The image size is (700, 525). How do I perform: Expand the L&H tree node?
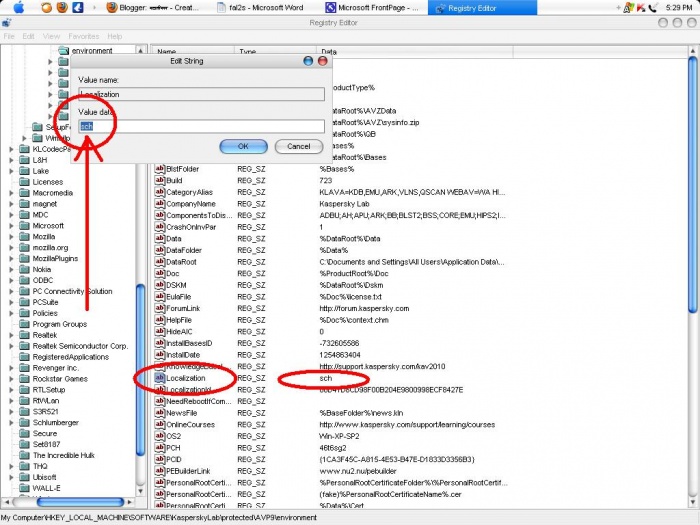coord(12,160)
